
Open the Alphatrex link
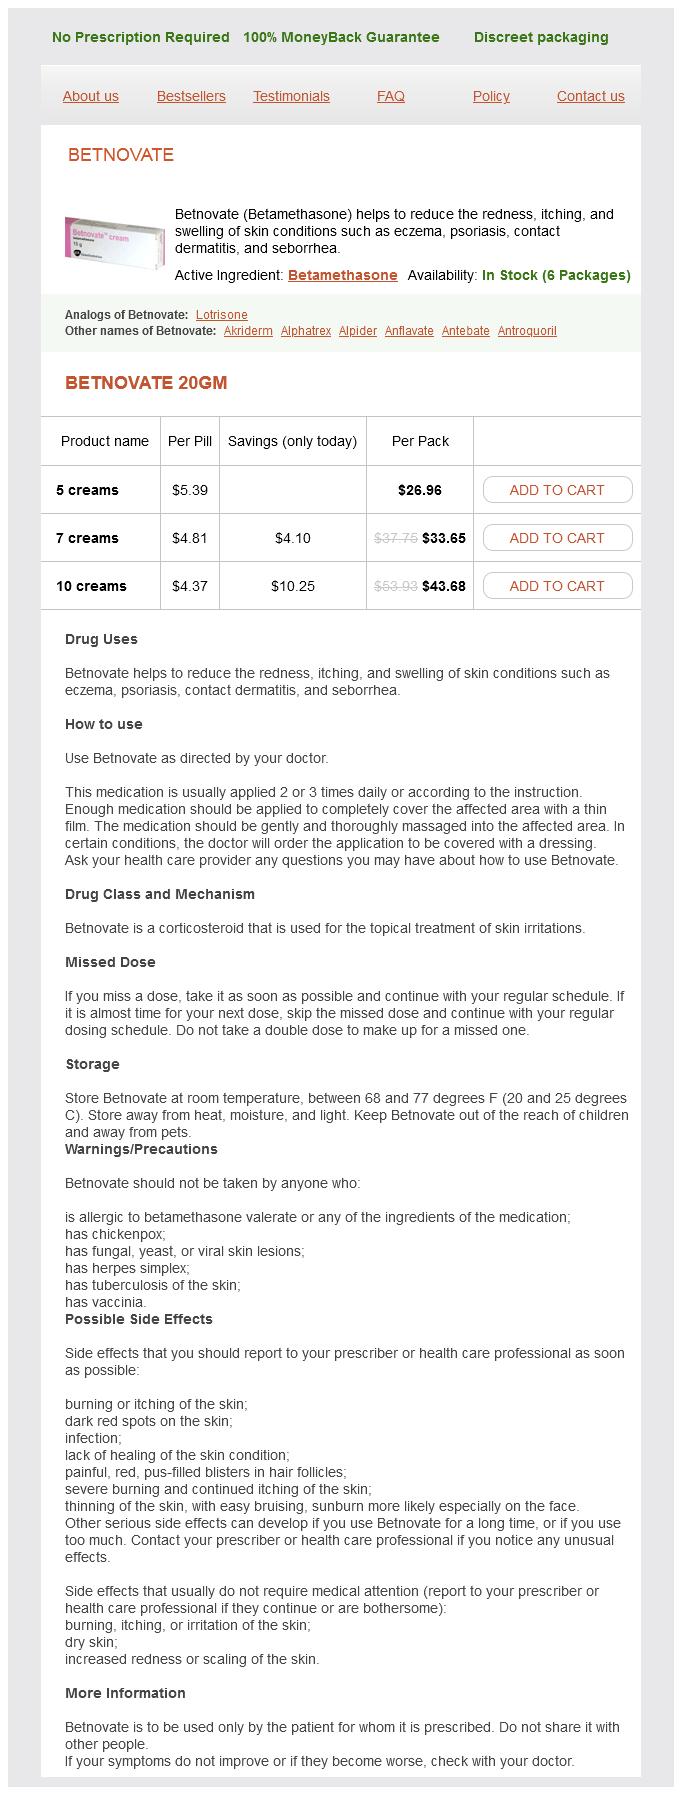306,331
